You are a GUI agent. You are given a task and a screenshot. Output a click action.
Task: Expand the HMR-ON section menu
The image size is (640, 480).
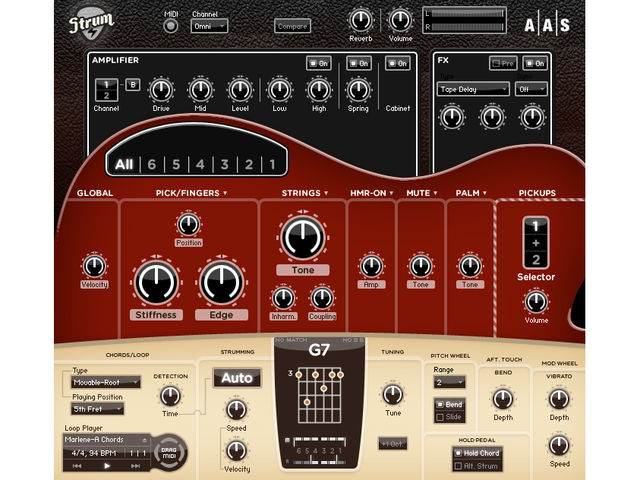point(391,193)
